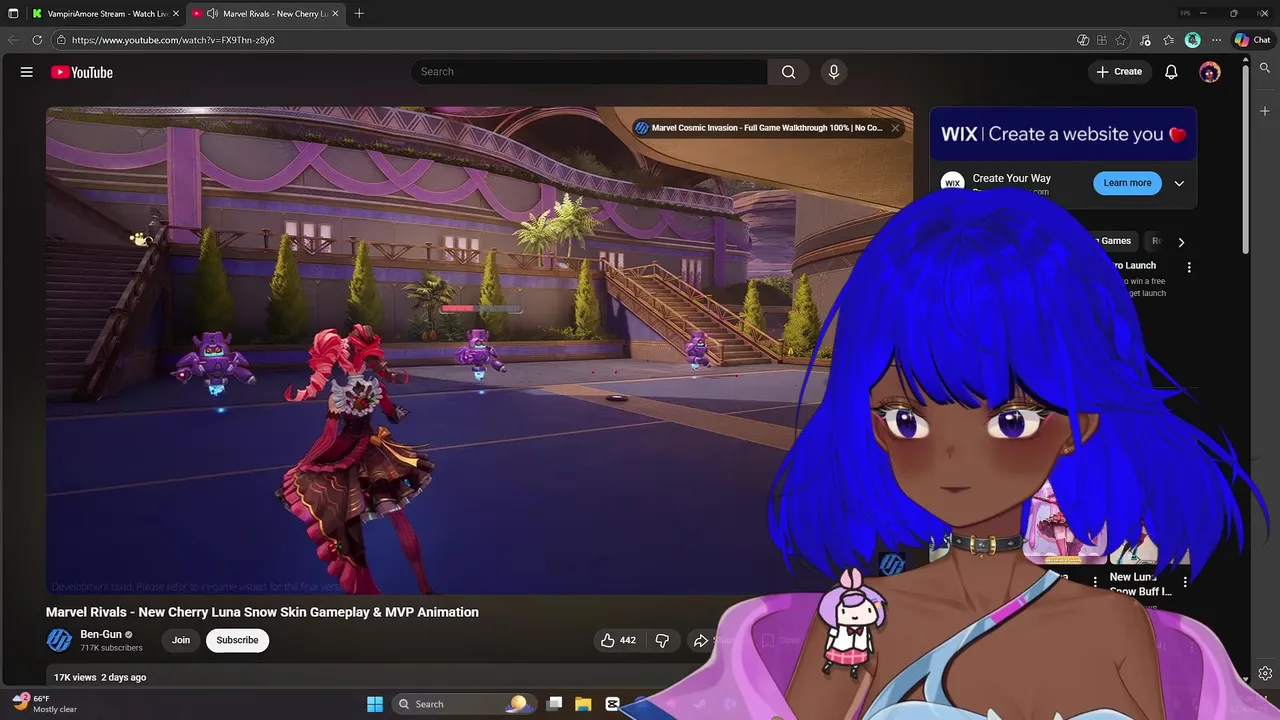Share the video via the arrow icon
1280x720 pixels.
(701, 640)
